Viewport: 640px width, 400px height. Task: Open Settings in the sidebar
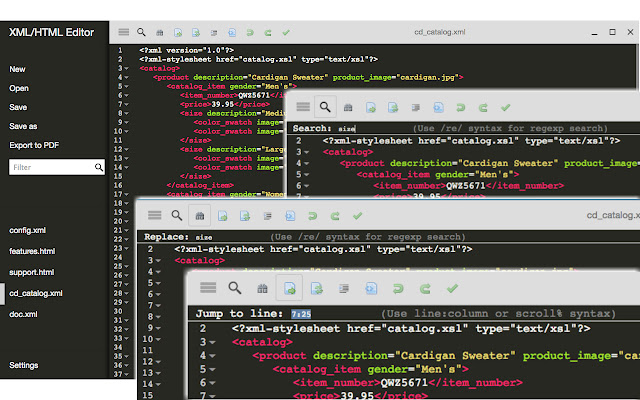[23, 365]
